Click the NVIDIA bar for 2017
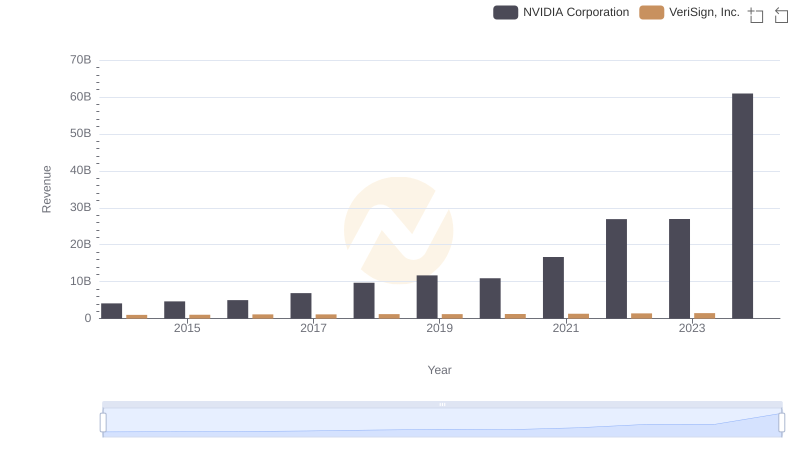Image resolution: width=800 pixels, height=461 pixels. point(301,305)
